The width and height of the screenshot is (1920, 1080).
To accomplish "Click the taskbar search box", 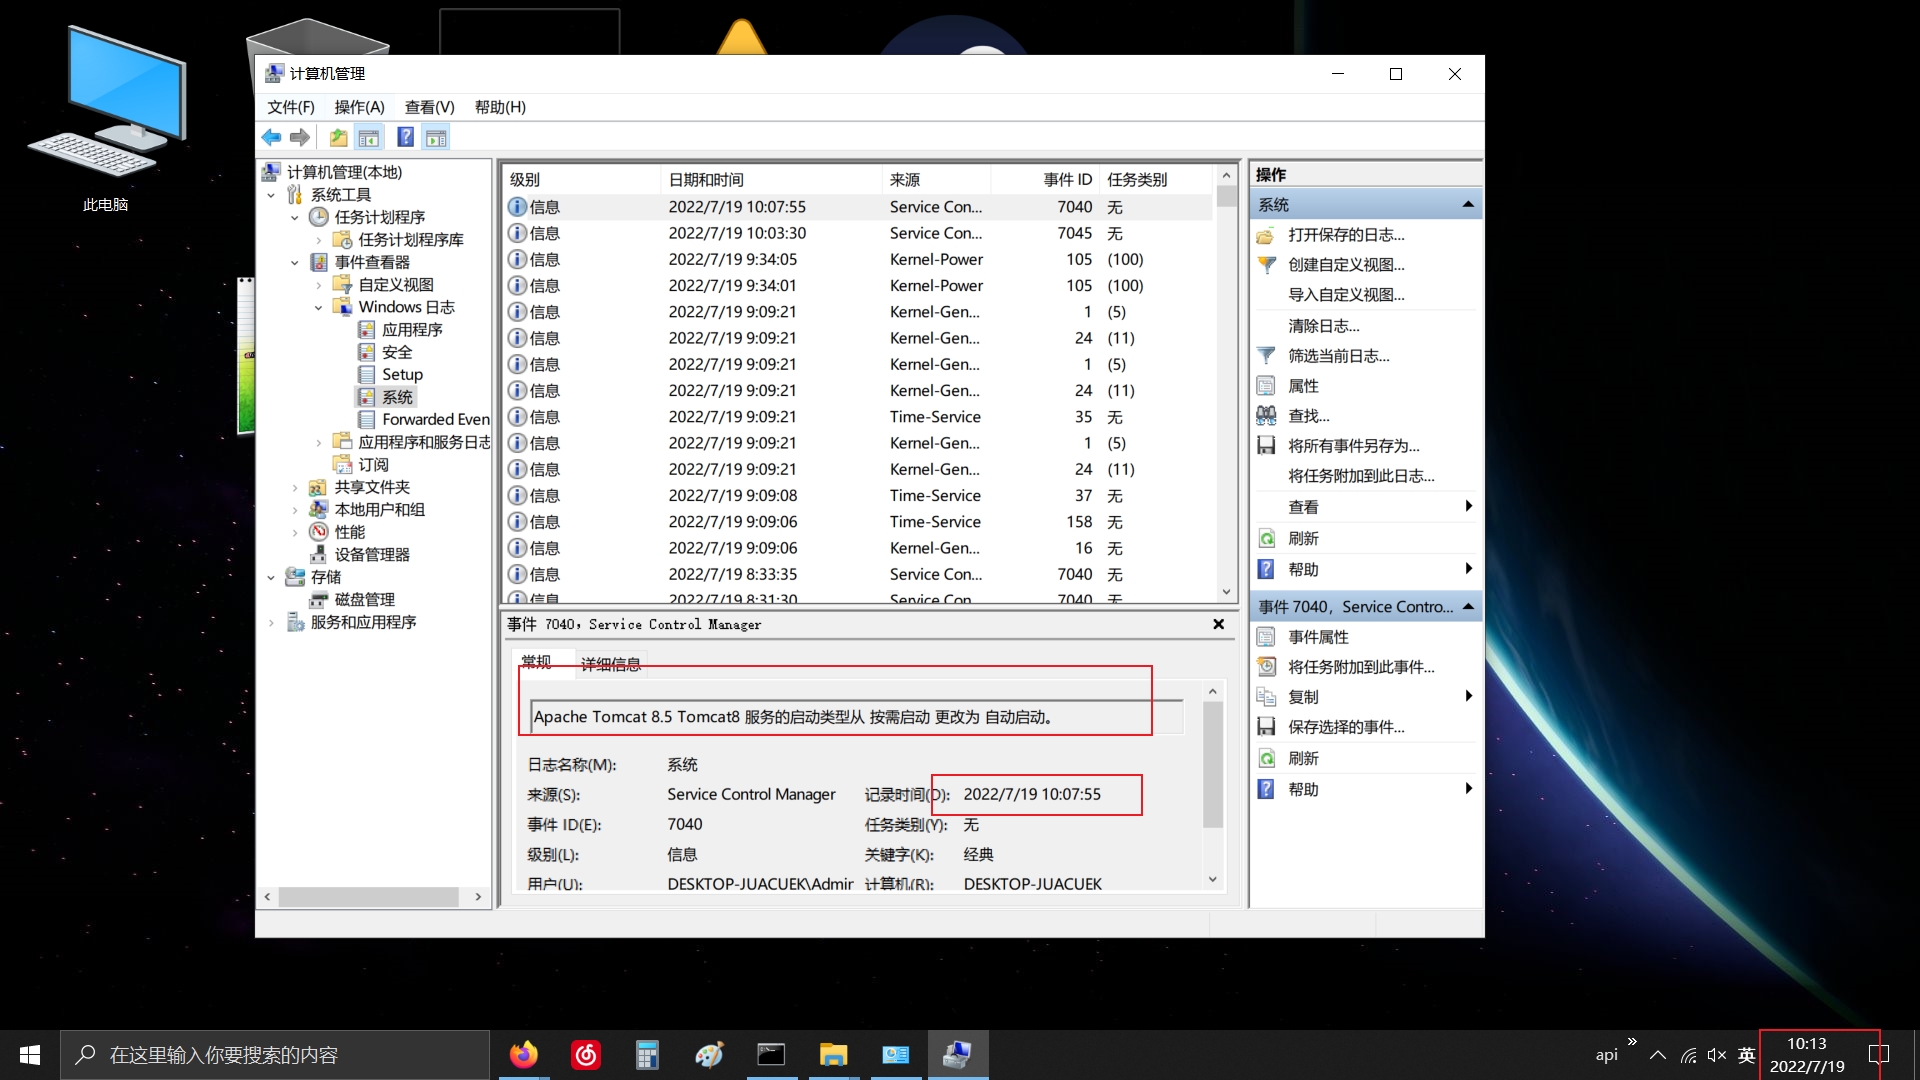I will pyautogui.click(x=275, y=1055).
